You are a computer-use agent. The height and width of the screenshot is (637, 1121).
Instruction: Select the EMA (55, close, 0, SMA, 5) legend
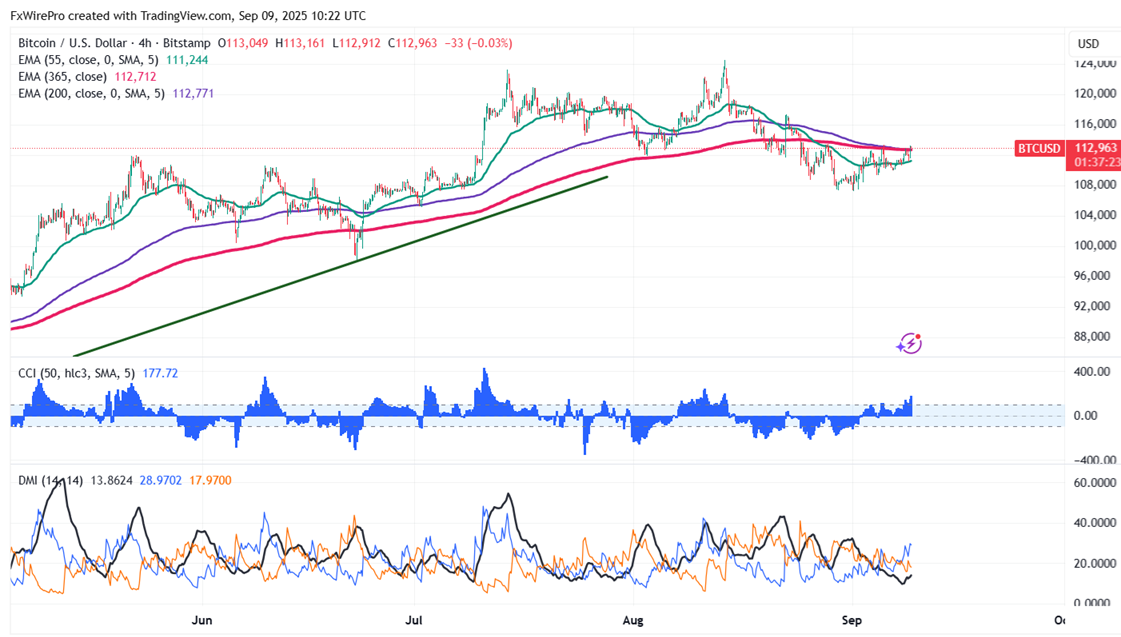click(88, 60)
